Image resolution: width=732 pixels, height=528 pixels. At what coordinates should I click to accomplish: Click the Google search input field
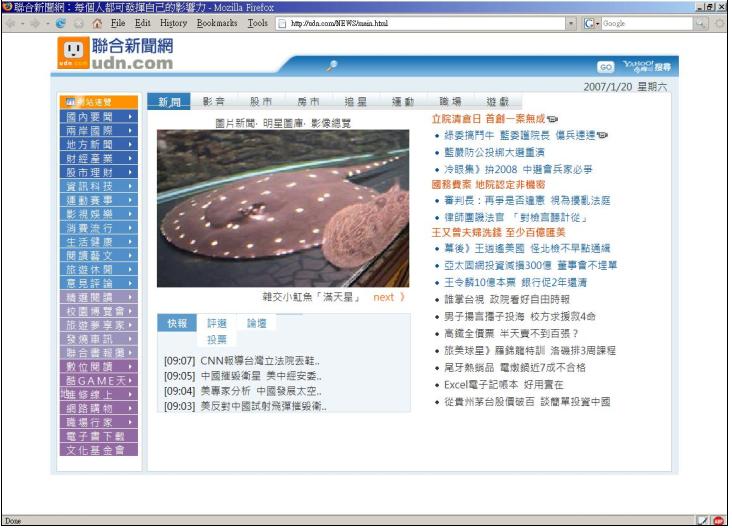coord(647,23)
